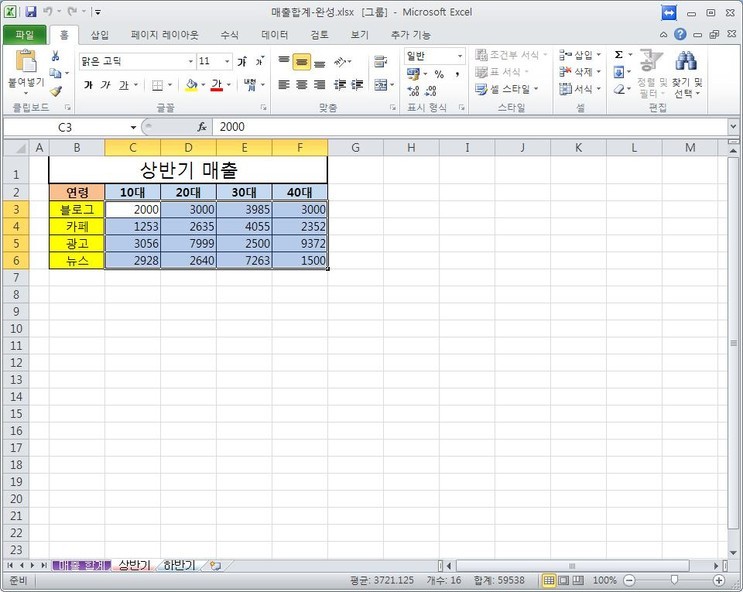Screen dimensions: 743x592
Task: Toggle bold formatting (가)
Action: coord(88,85)
